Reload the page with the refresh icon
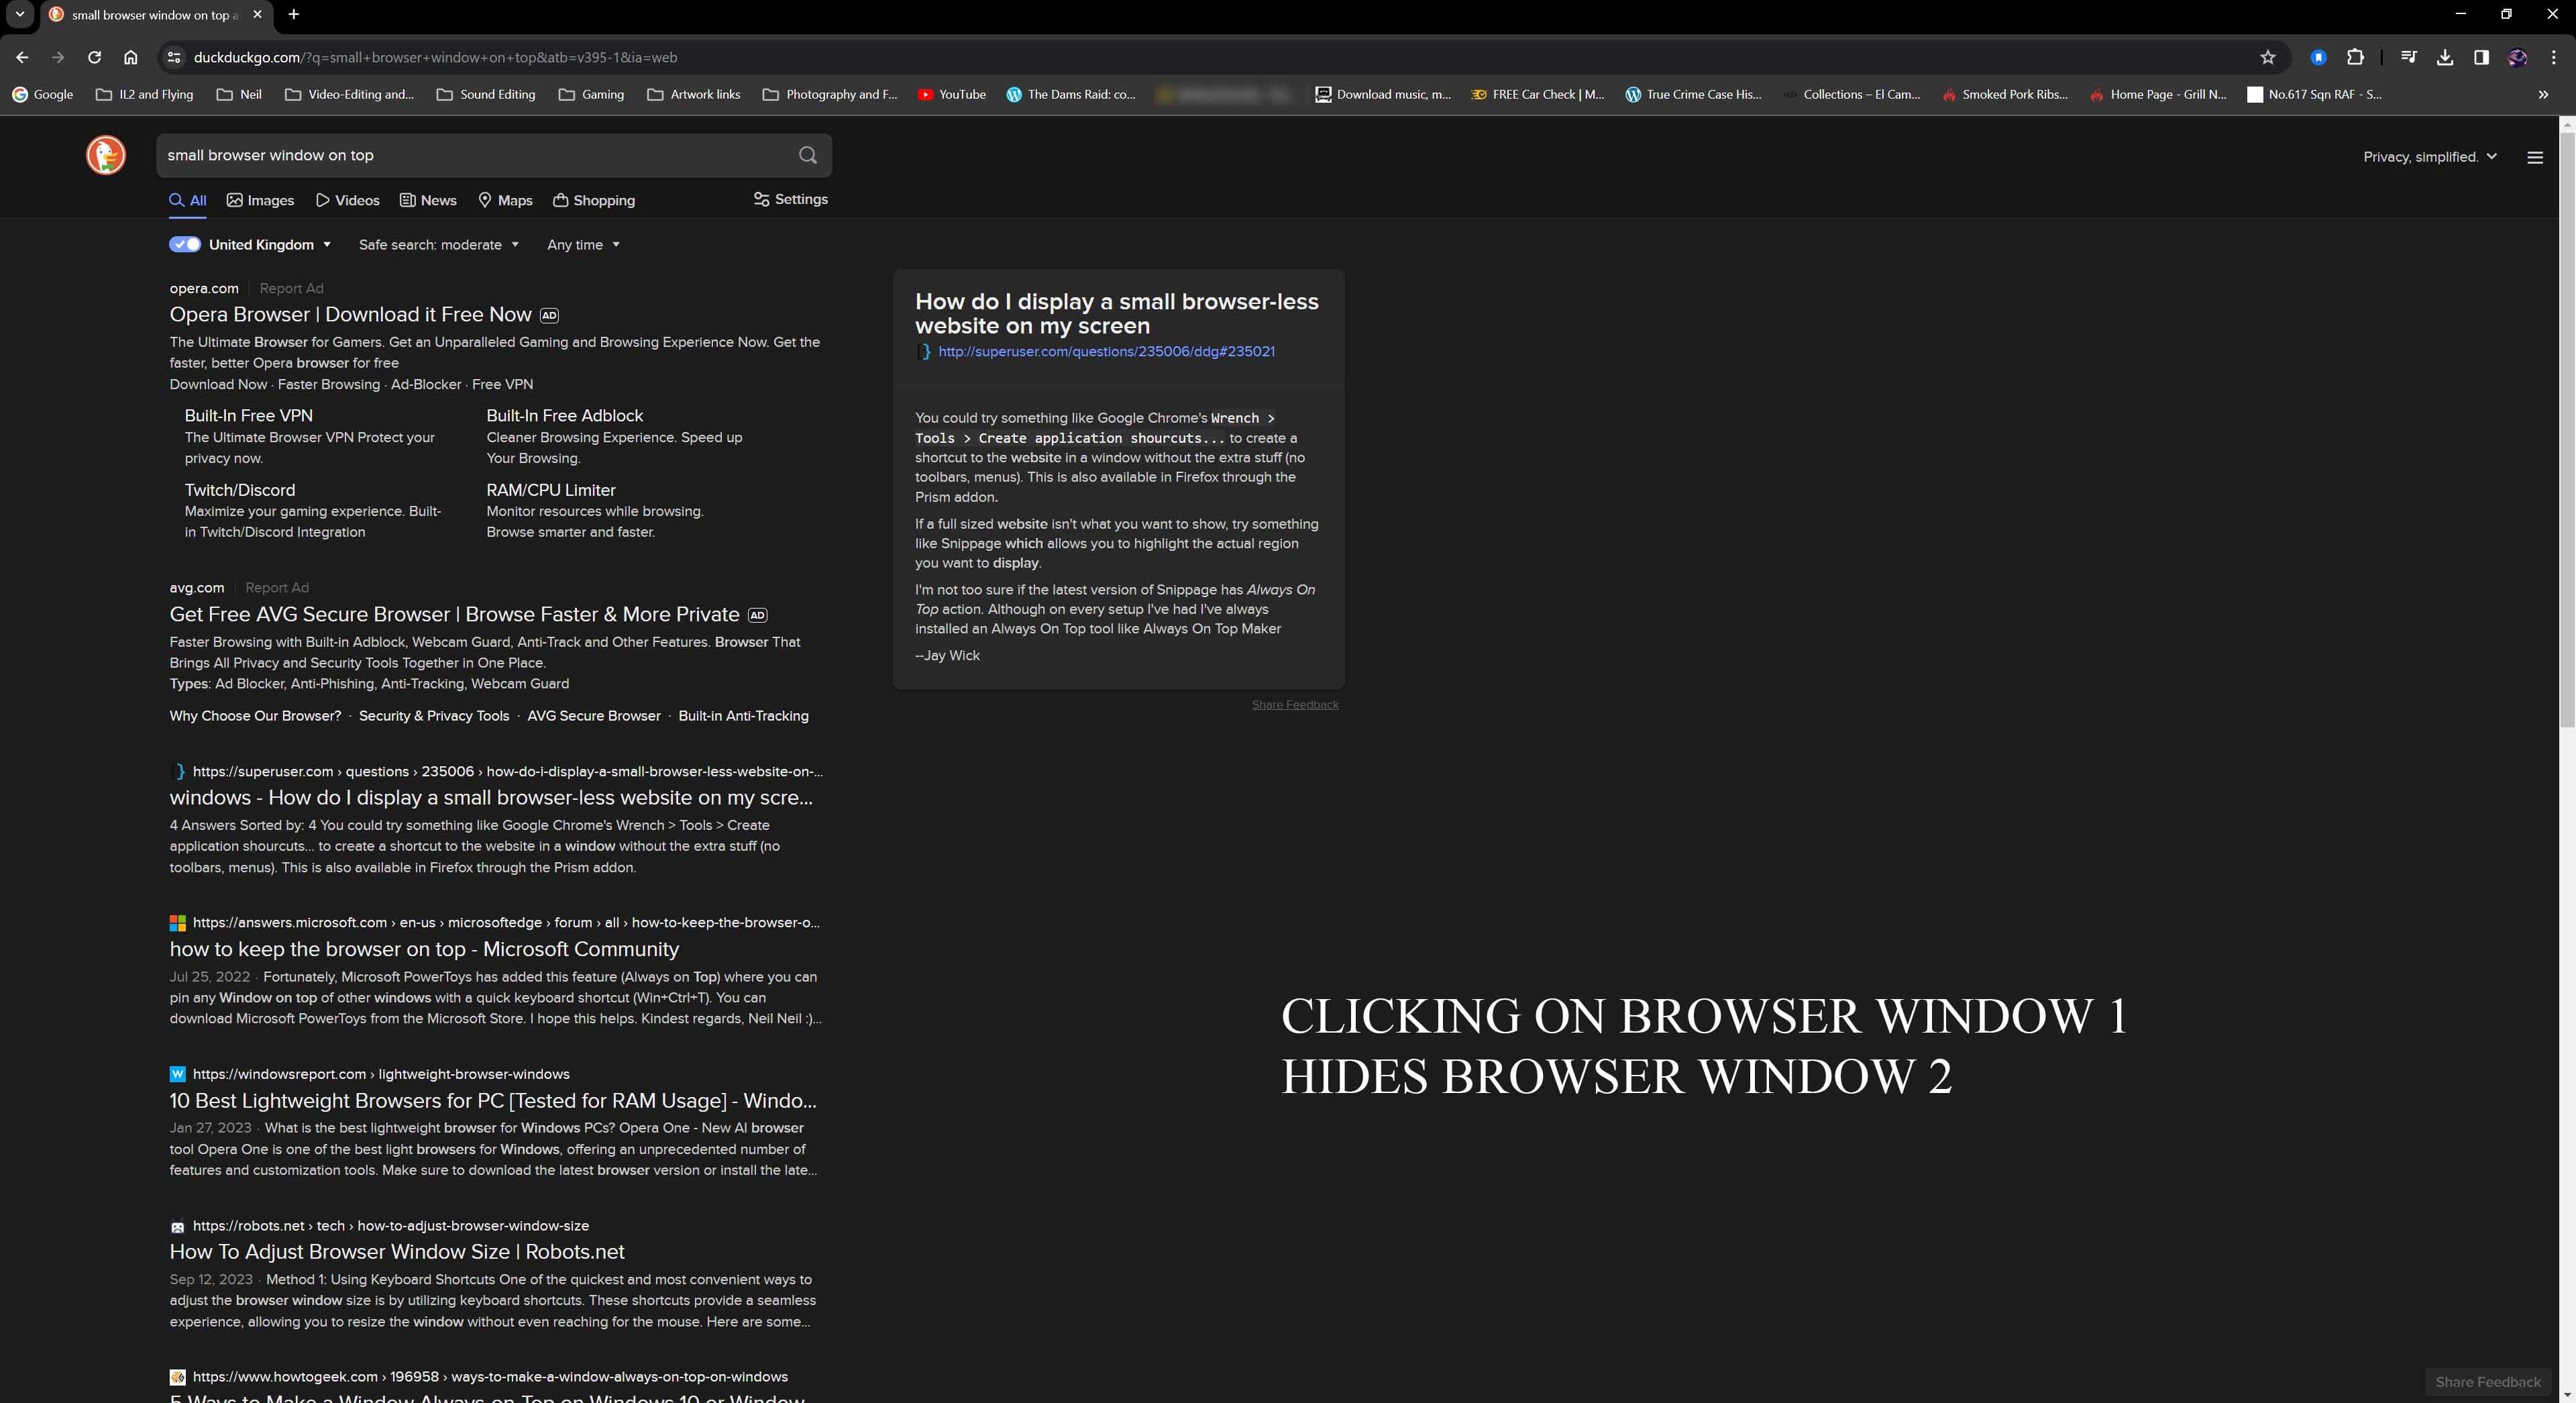The image size is (2576, 1403). (94, 57)
